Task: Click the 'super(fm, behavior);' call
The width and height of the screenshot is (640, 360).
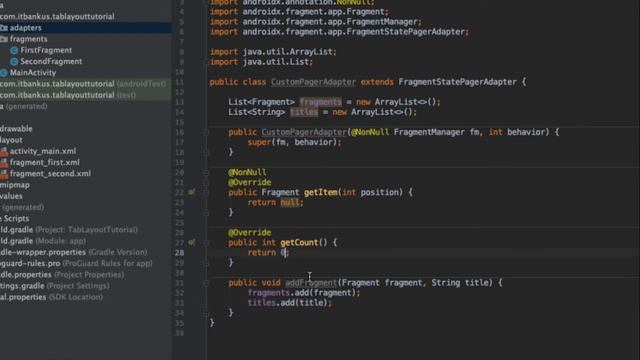Action: coord(294,142)
